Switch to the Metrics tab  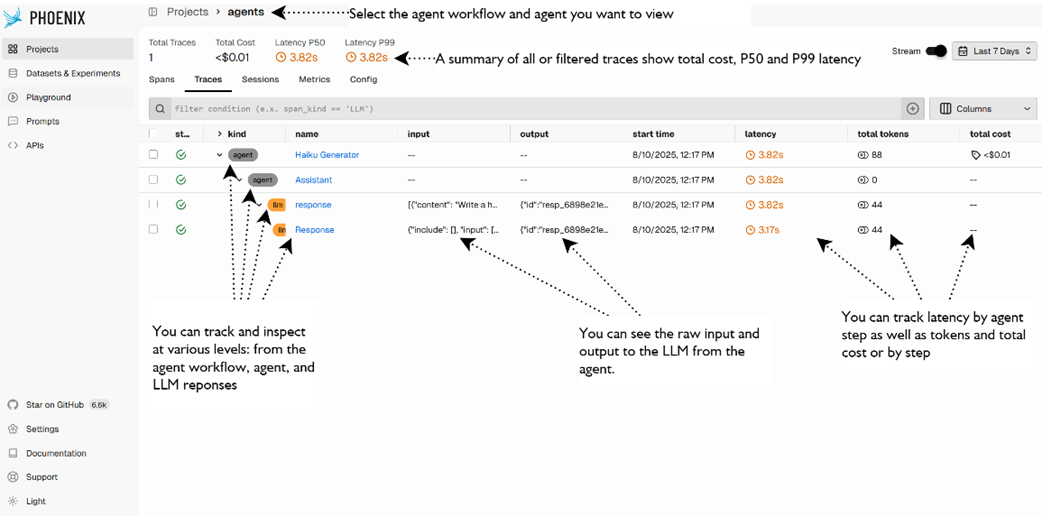(x=314, y=79)
